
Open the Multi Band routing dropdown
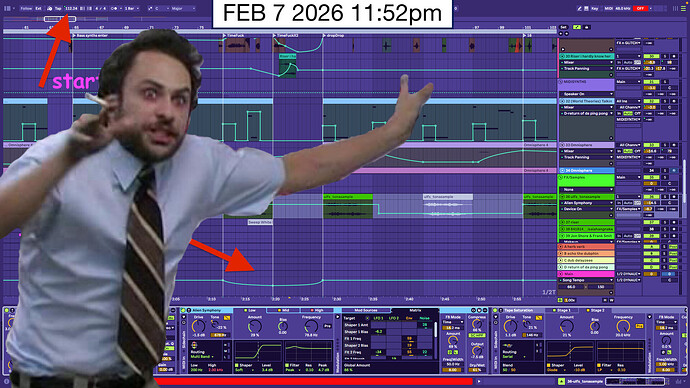203,357
